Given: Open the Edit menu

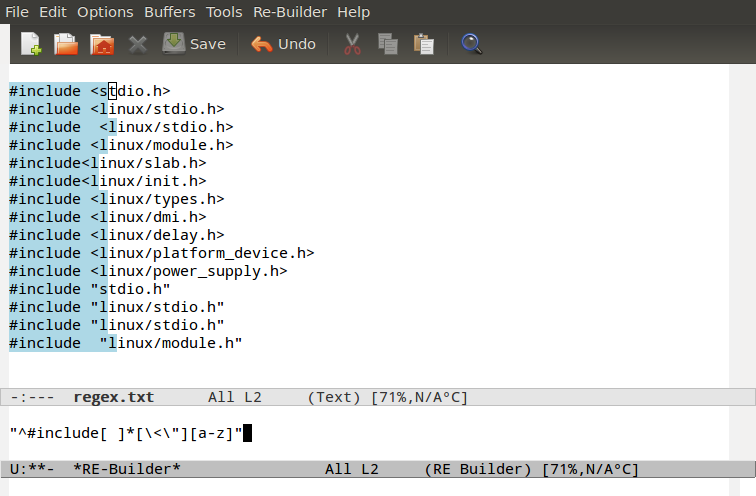Looking at the screenshot, I should 53,12.
